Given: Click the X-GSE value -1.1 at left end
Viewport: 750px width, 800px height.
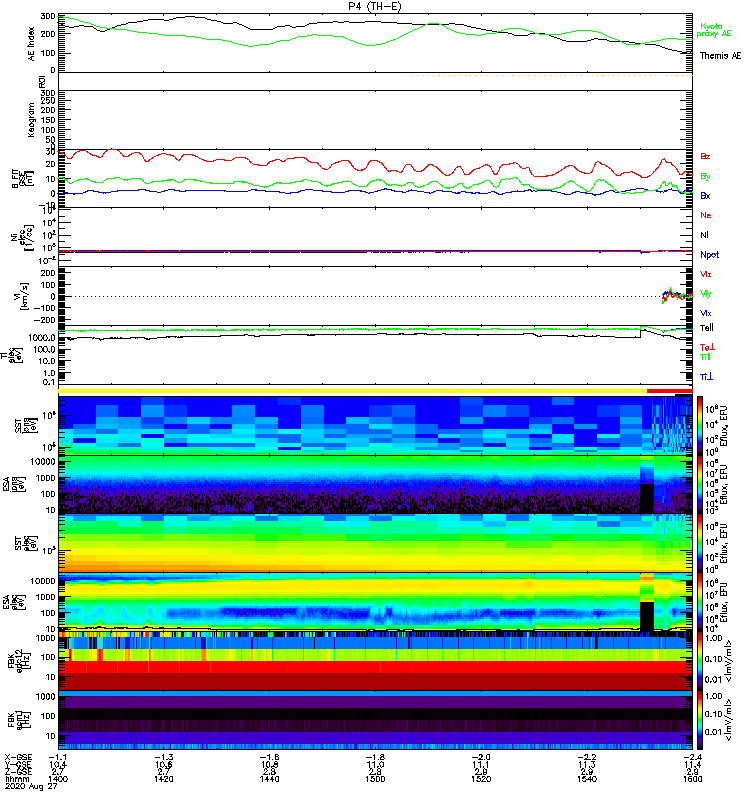Looking at the screenshot, I should [x=58, y=757].
